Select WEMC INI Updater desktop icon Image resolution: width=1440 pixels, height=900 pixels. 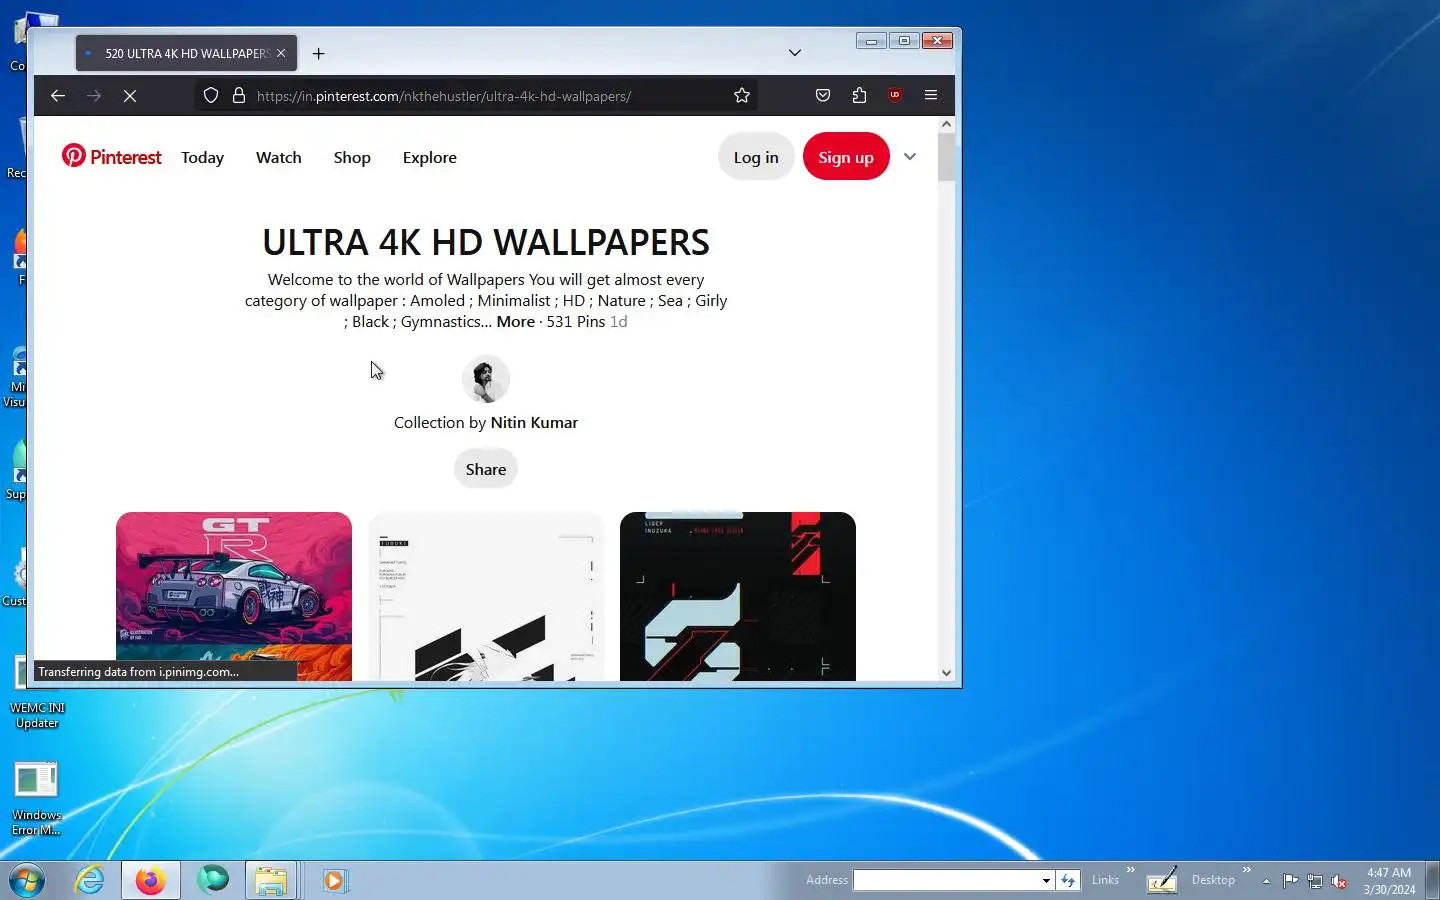point(37,693)
